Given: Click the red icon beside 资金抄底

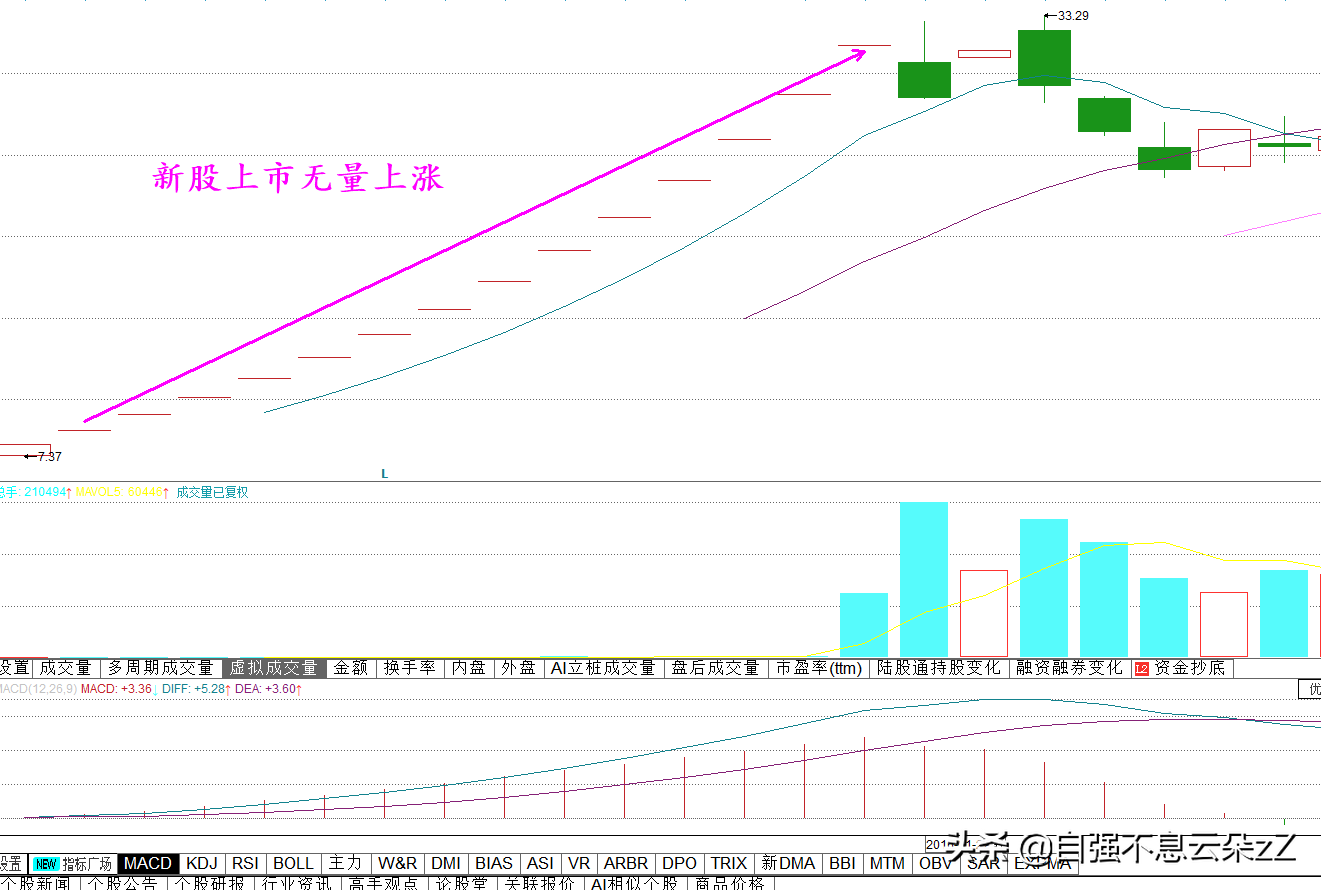Looking at the screenshot, I should [x=1141, y=668].
